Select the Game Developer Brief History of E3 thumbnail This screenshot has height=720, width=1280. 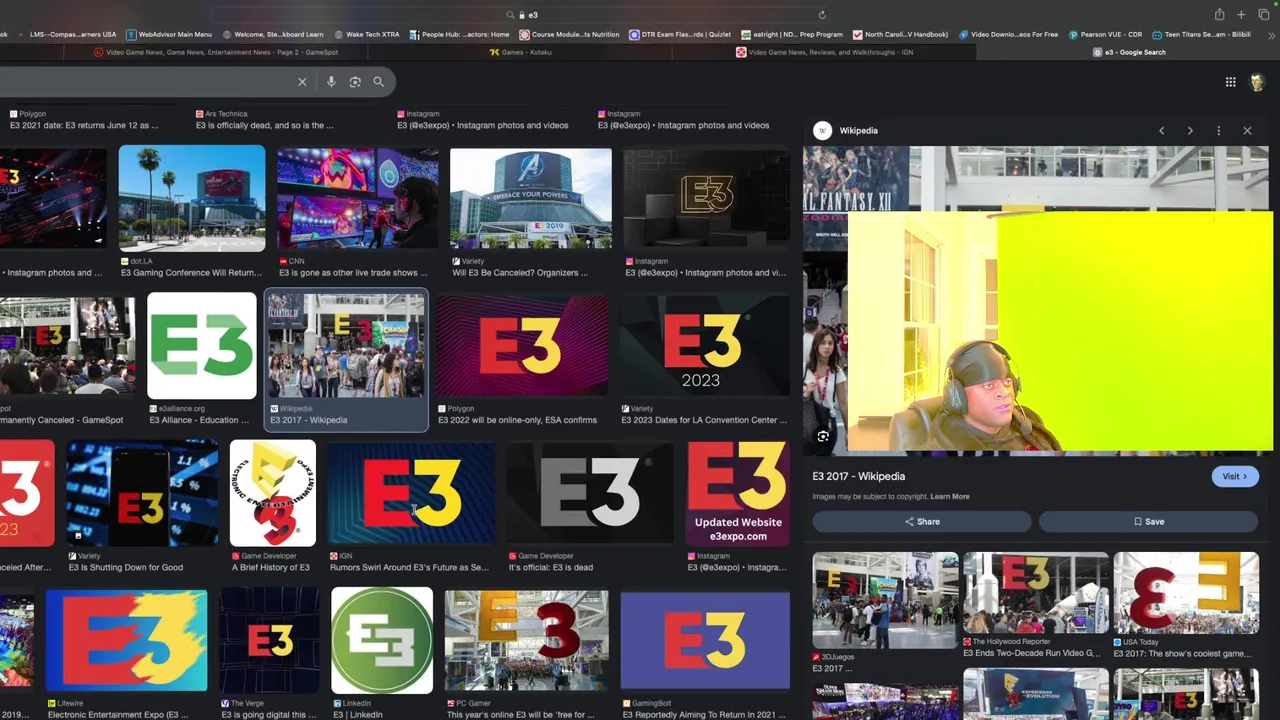(x=273, y=493)
